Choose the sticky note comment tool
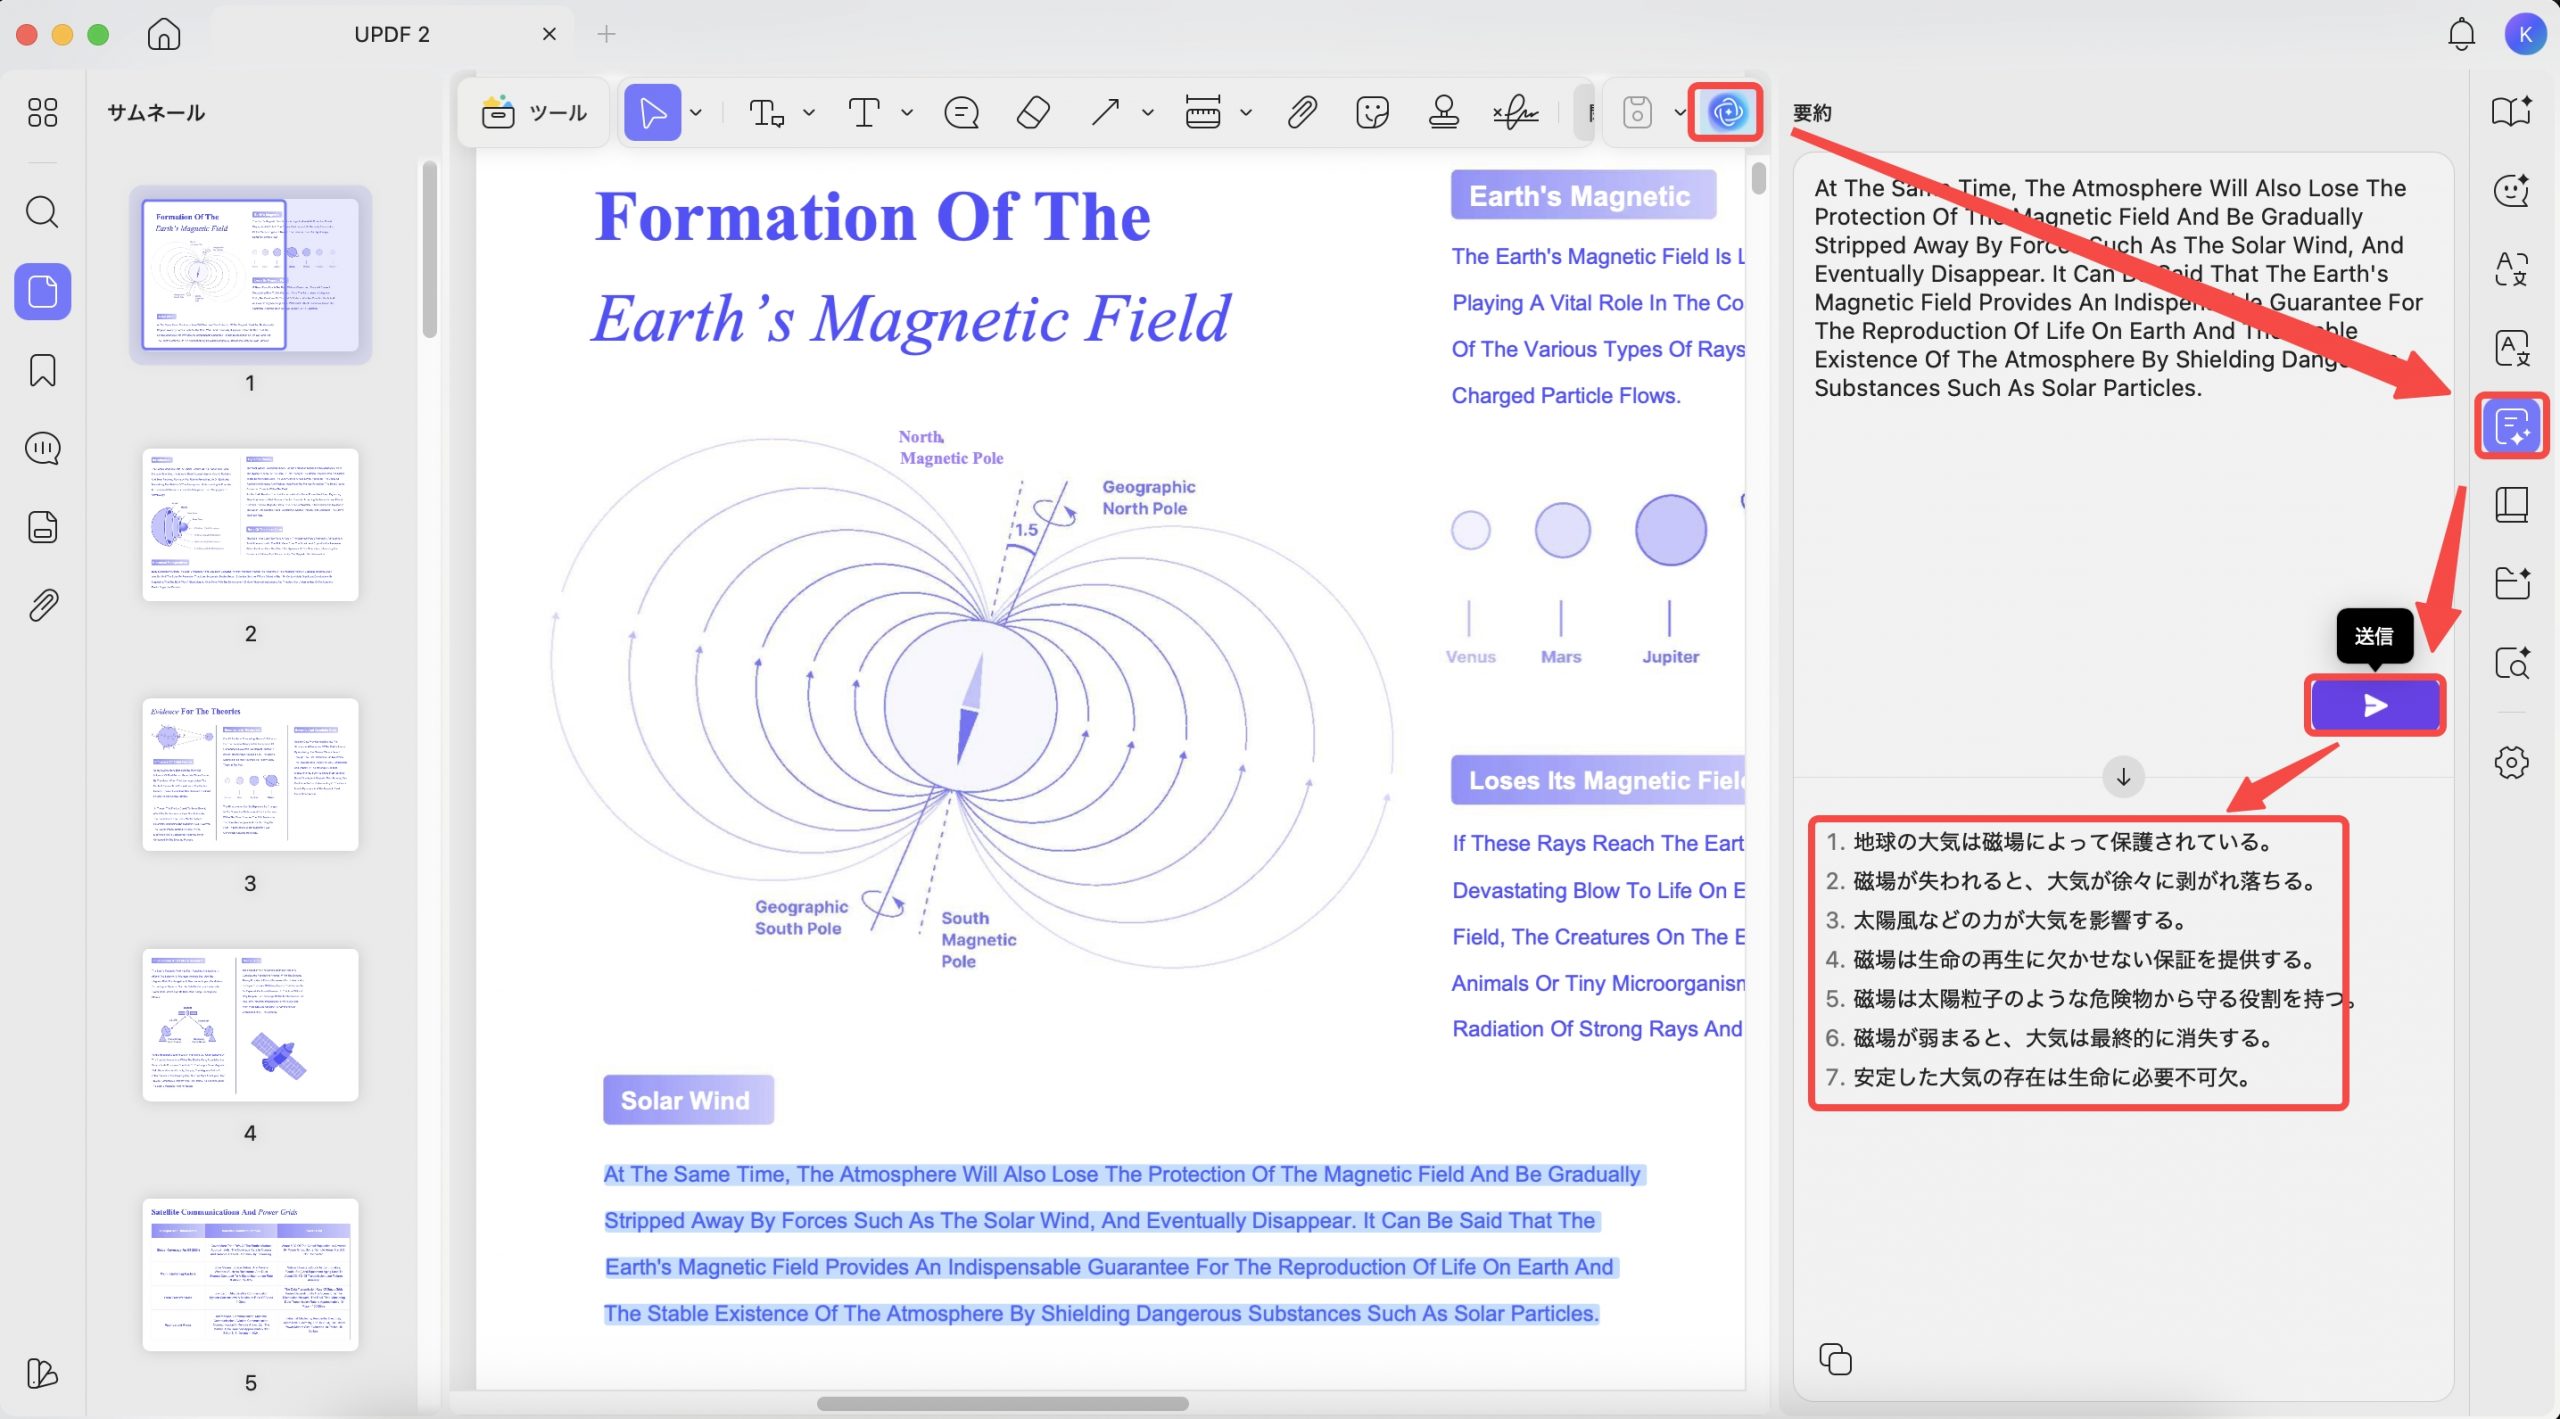The height and width of the screenshot is (1419, 2560). [x=961, y=113]
